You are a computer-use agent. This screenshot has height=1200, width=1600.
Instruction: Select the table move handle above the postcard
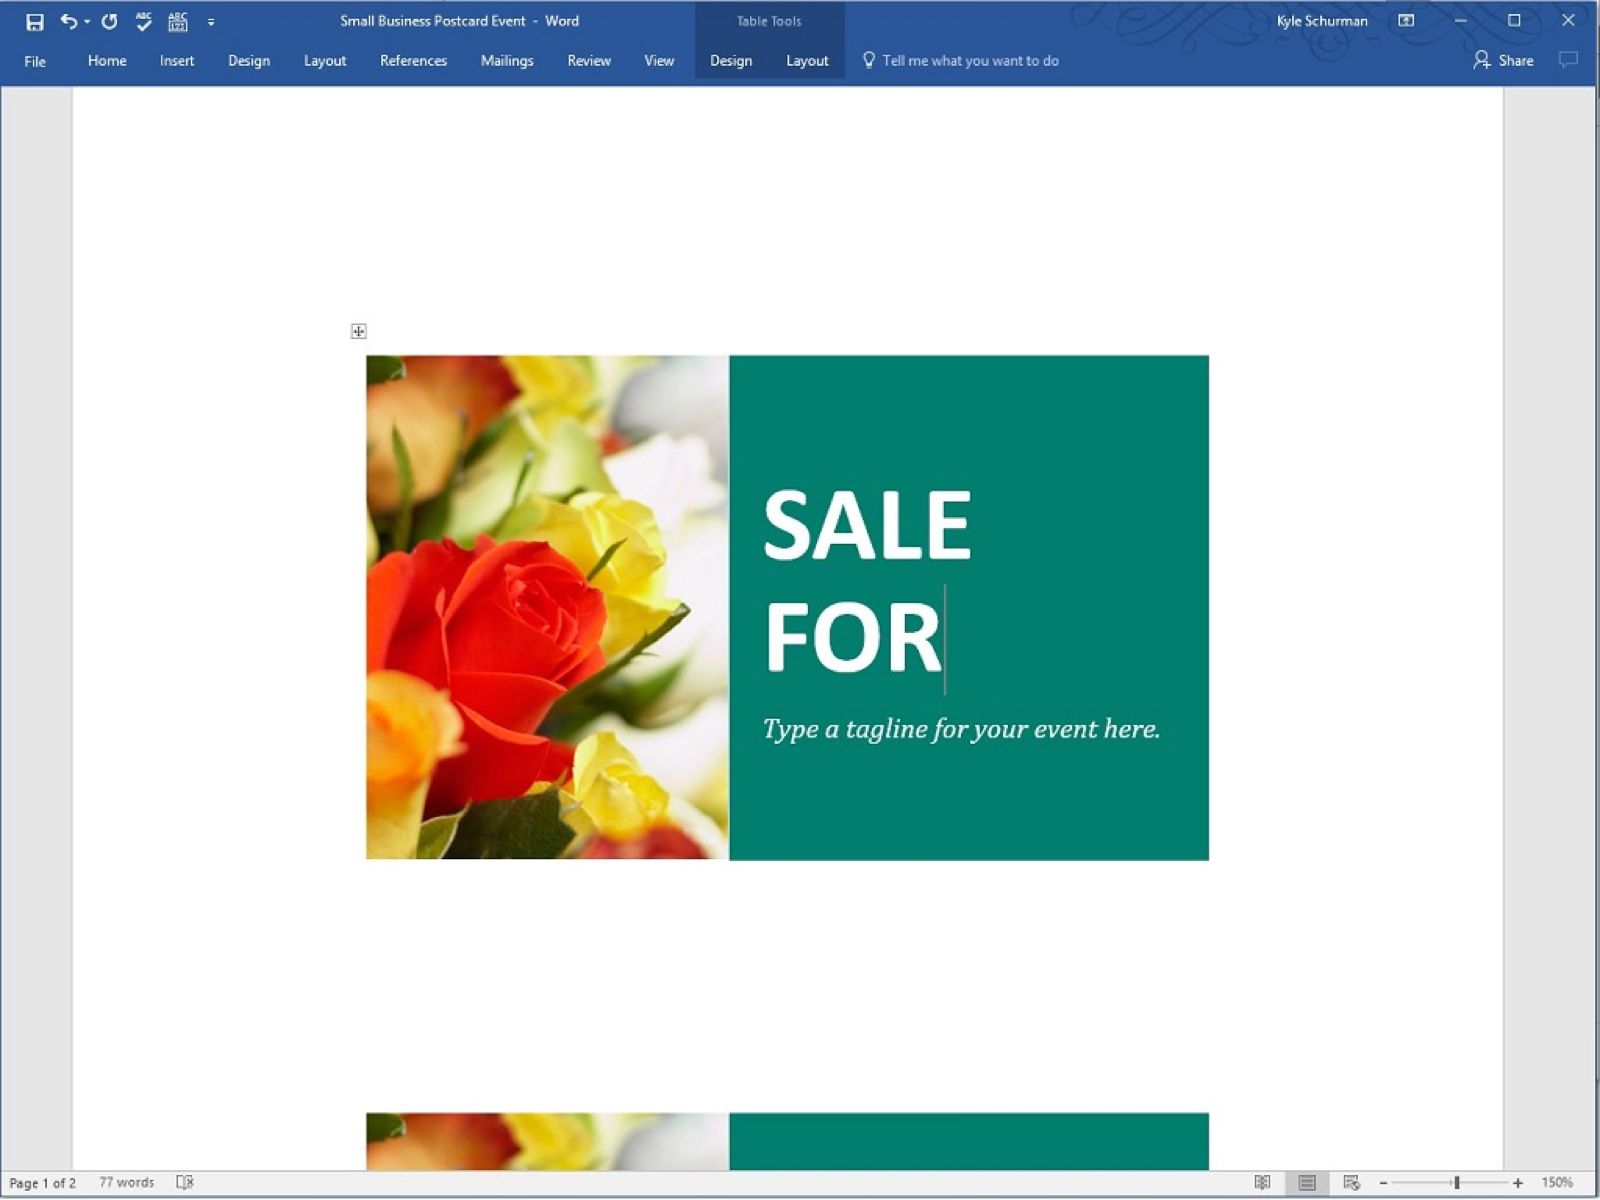[359, 330]
